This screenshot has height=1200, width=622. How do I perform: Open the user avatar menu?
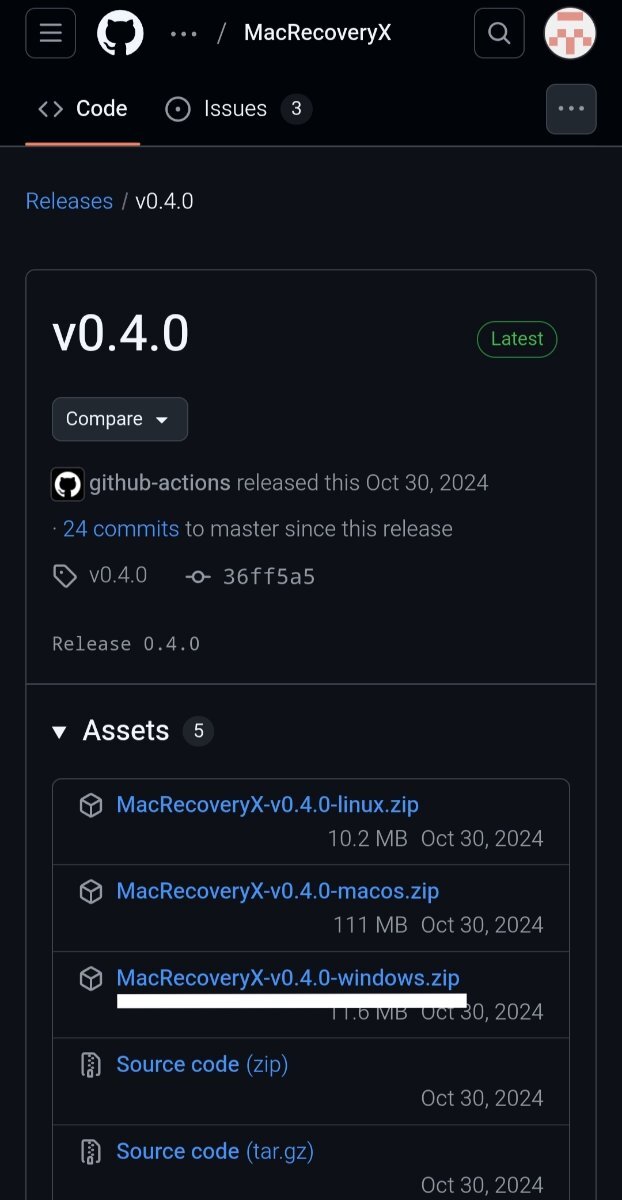click(x=570, y=33)
